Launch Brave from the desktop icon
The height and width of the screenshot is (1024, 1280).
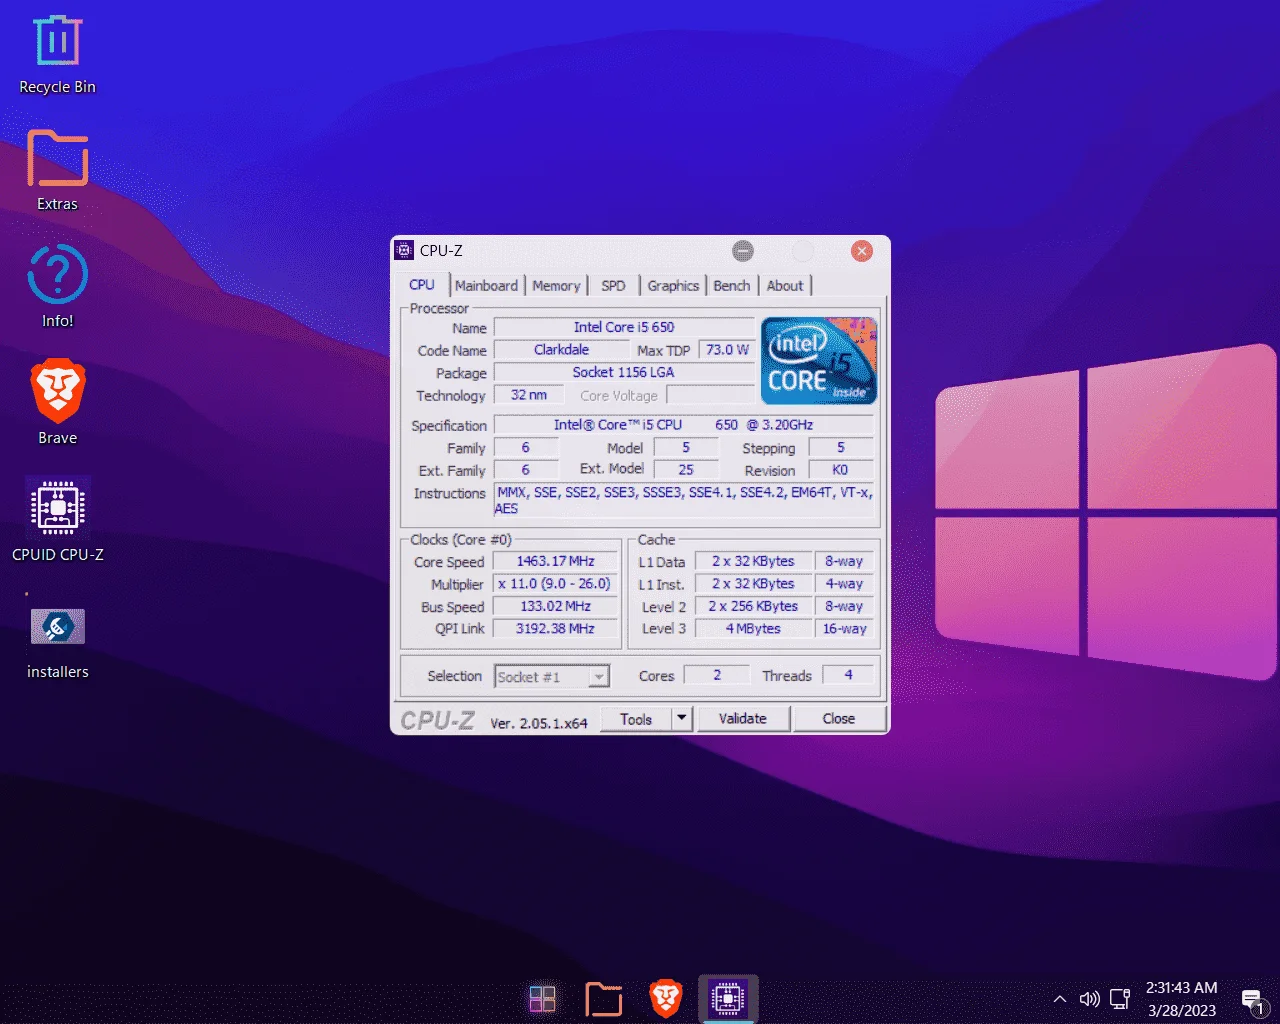click(x=58, y=402)
